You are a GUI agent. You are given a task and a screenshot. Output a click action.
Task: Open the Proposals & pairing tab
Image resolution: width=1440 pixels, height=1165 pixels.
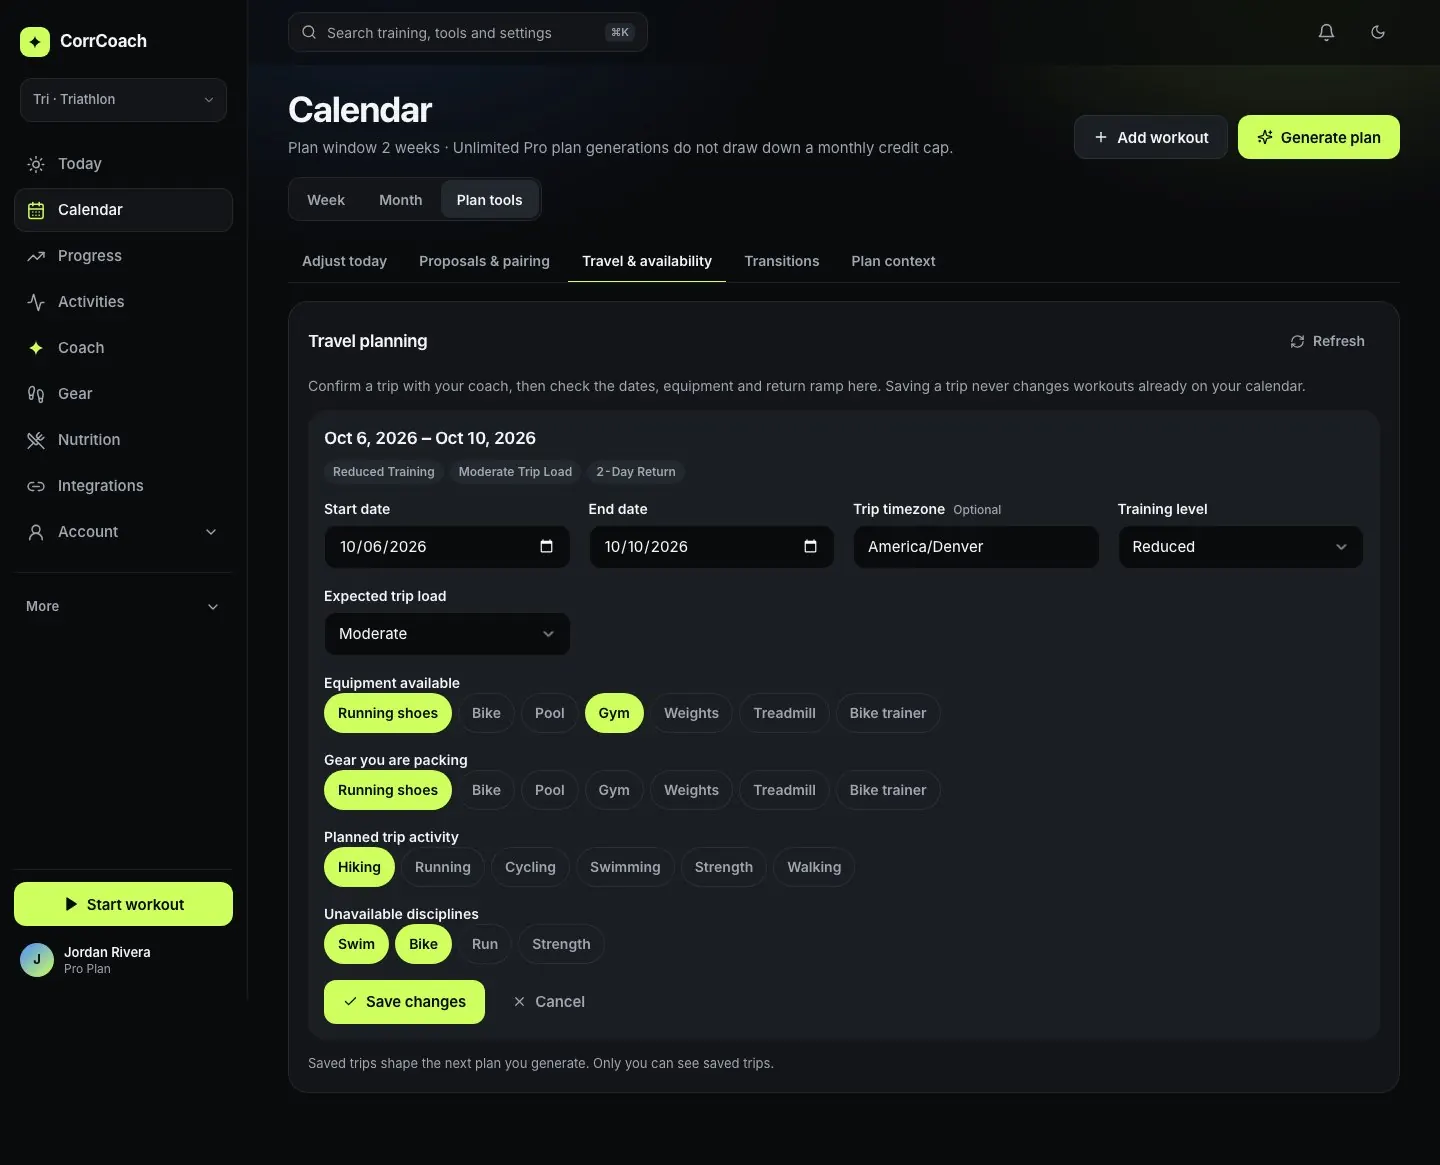[484, 261]
